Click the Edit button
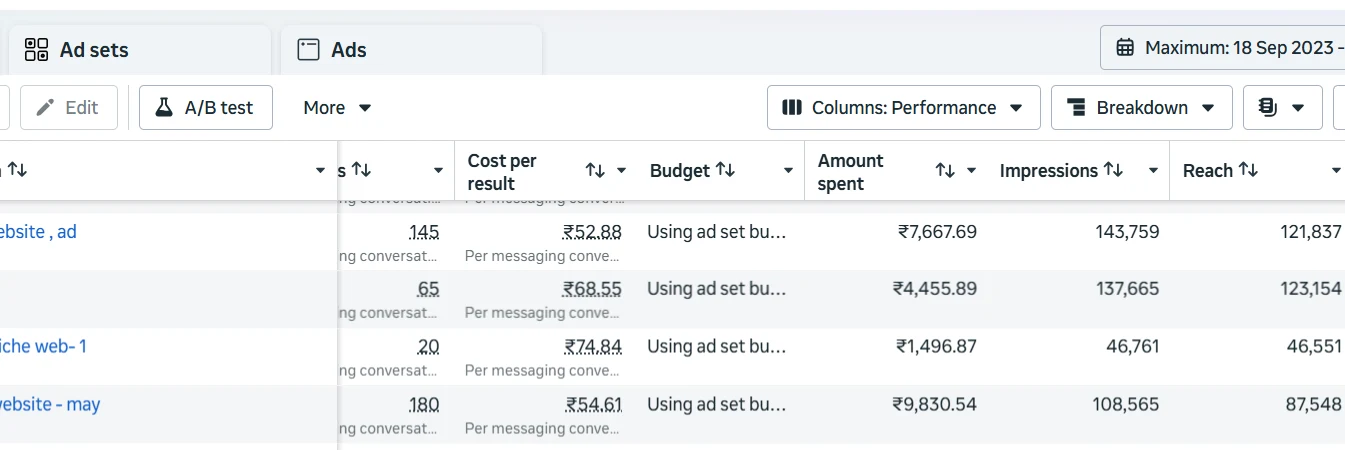The height and width of the screenshot is (450, 1345). click(68, 107)
